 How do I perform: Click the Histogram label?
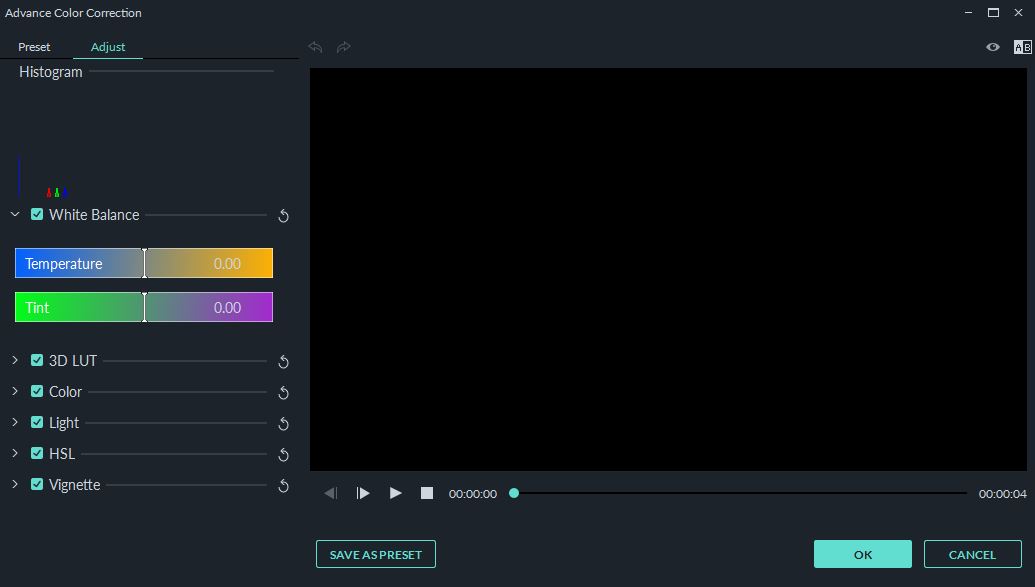pos(51,72)
